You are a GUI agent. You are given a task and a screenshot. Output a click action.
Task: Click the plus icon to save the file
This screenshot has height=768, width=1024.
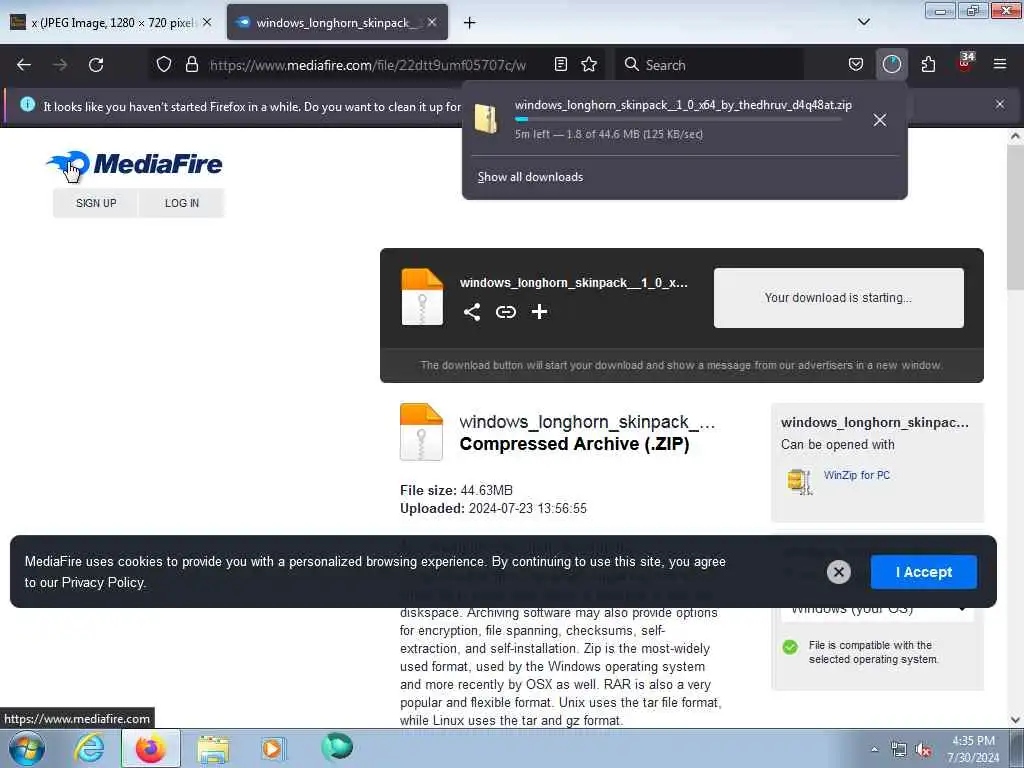point(539,312)
